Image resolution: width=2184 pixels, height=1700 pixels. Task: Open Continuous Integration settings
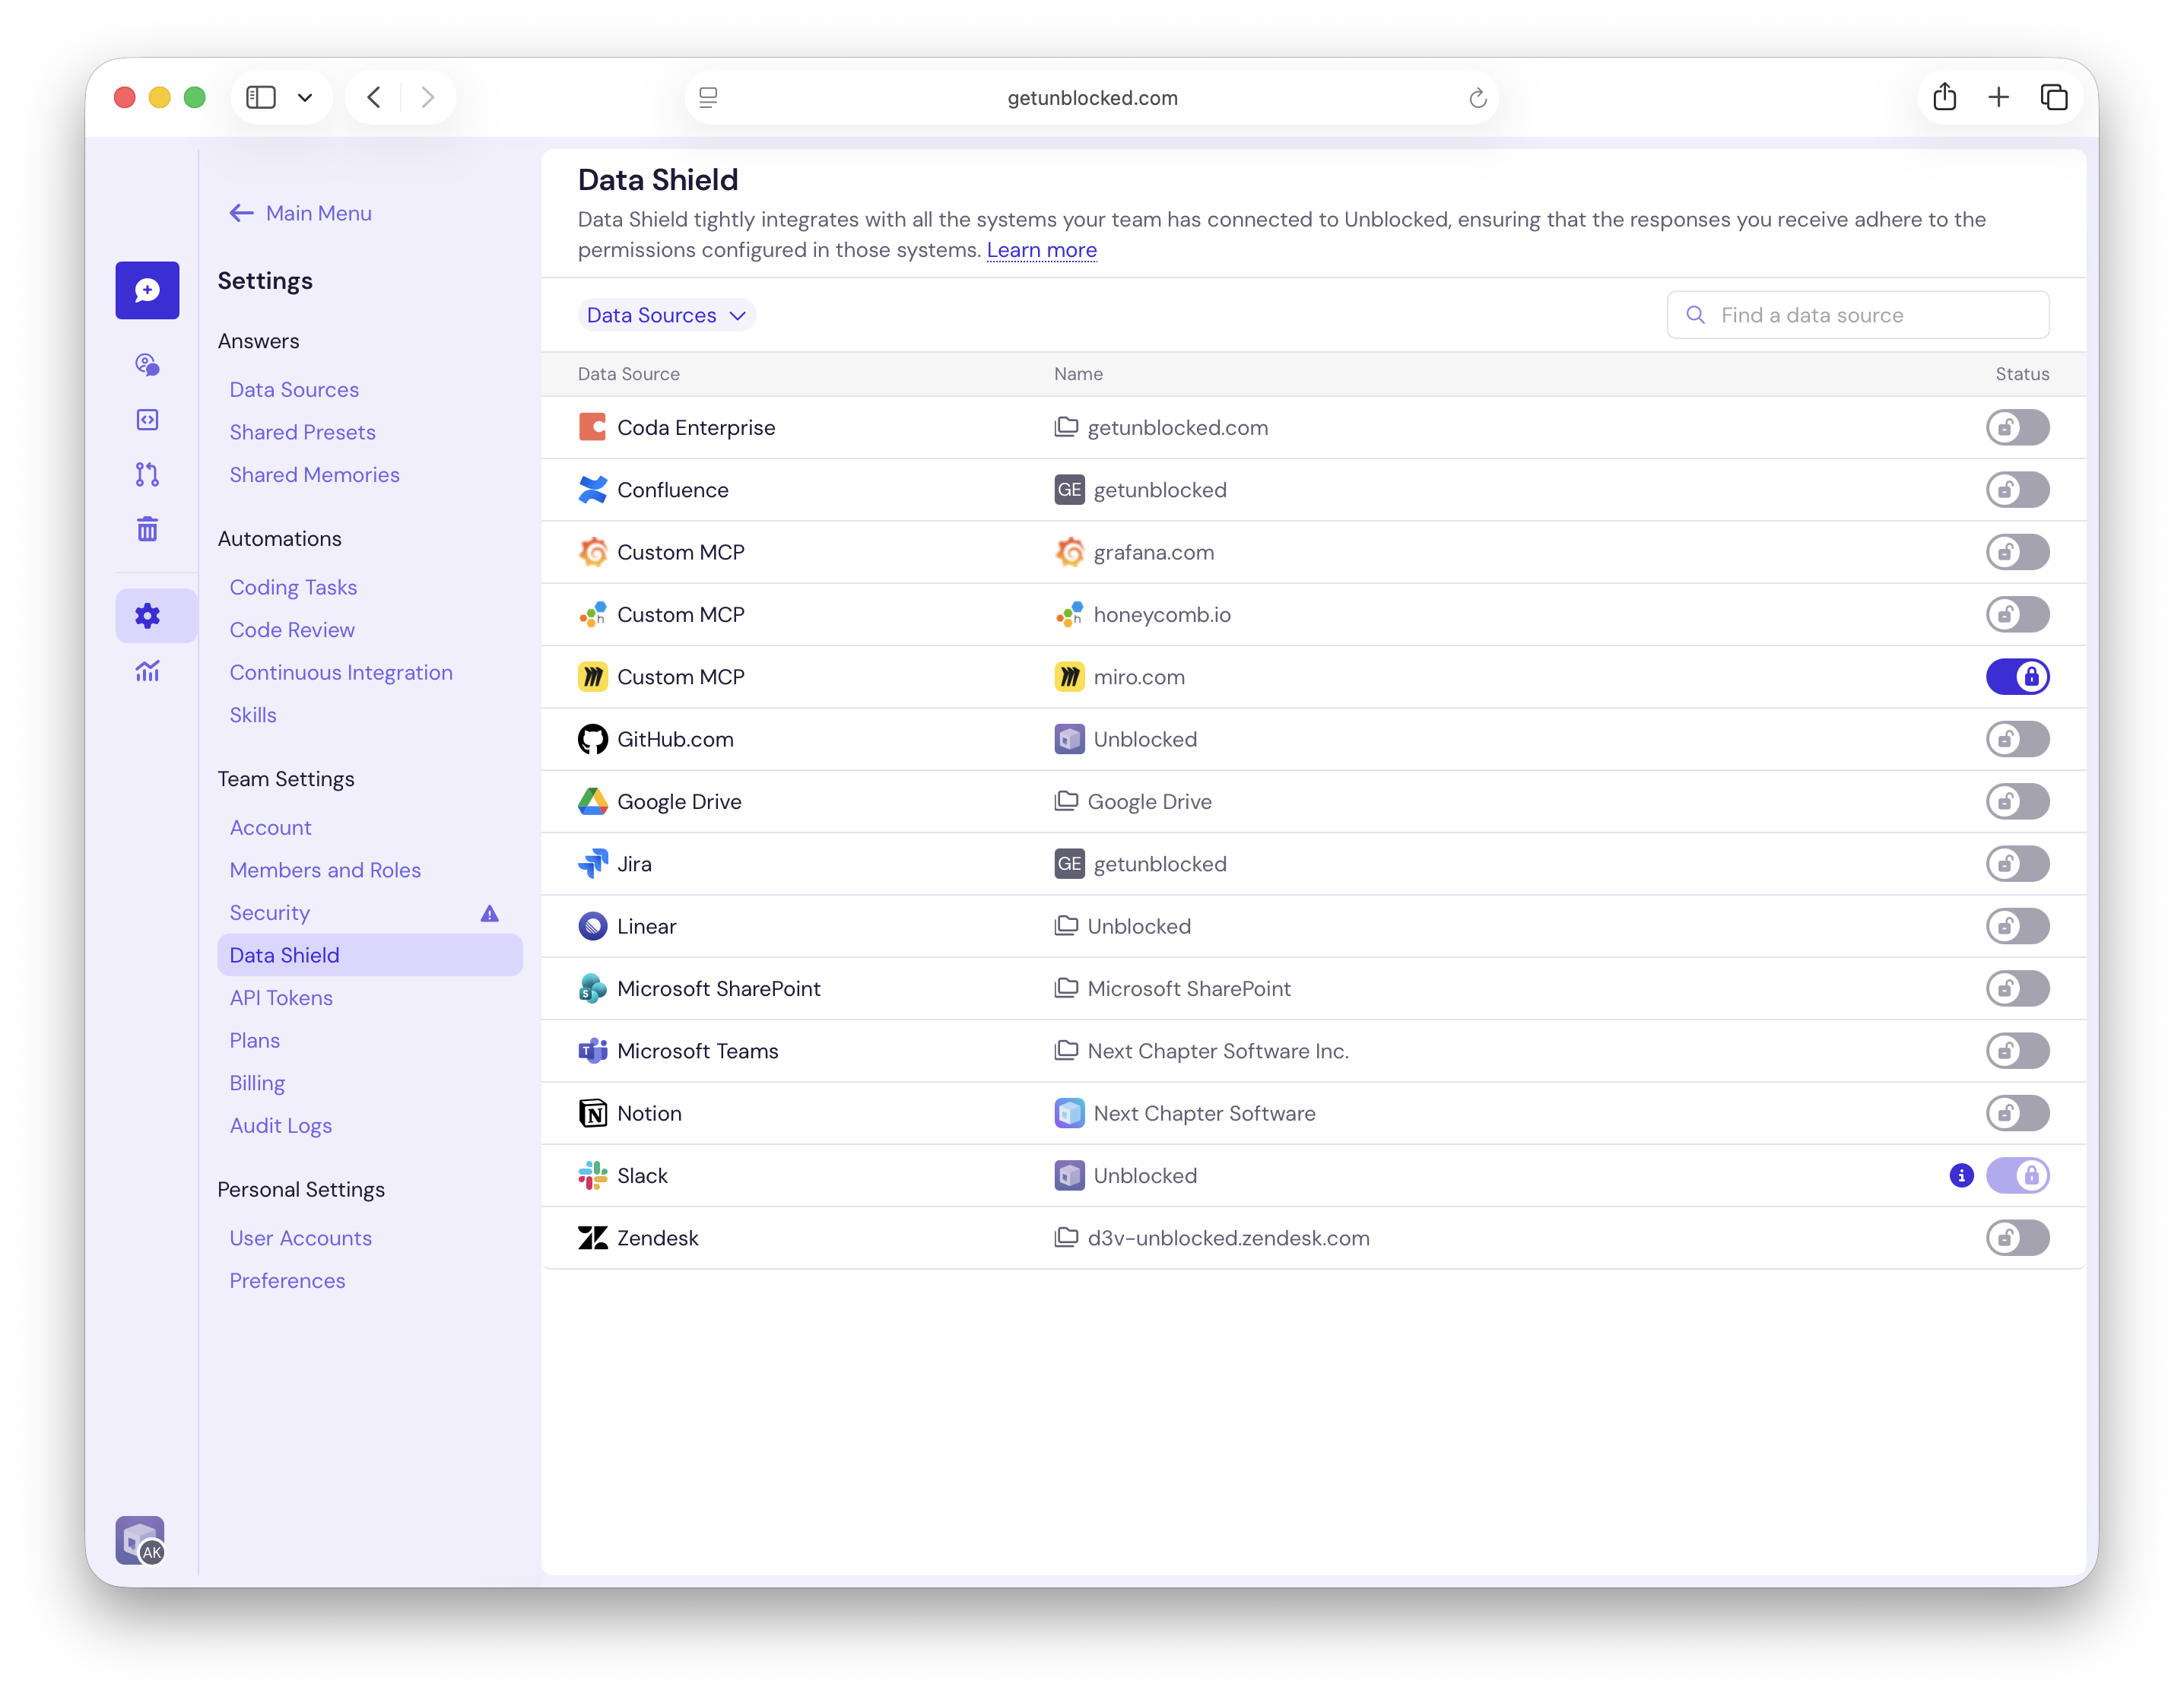pyautogui.click(x=341, y=673)
